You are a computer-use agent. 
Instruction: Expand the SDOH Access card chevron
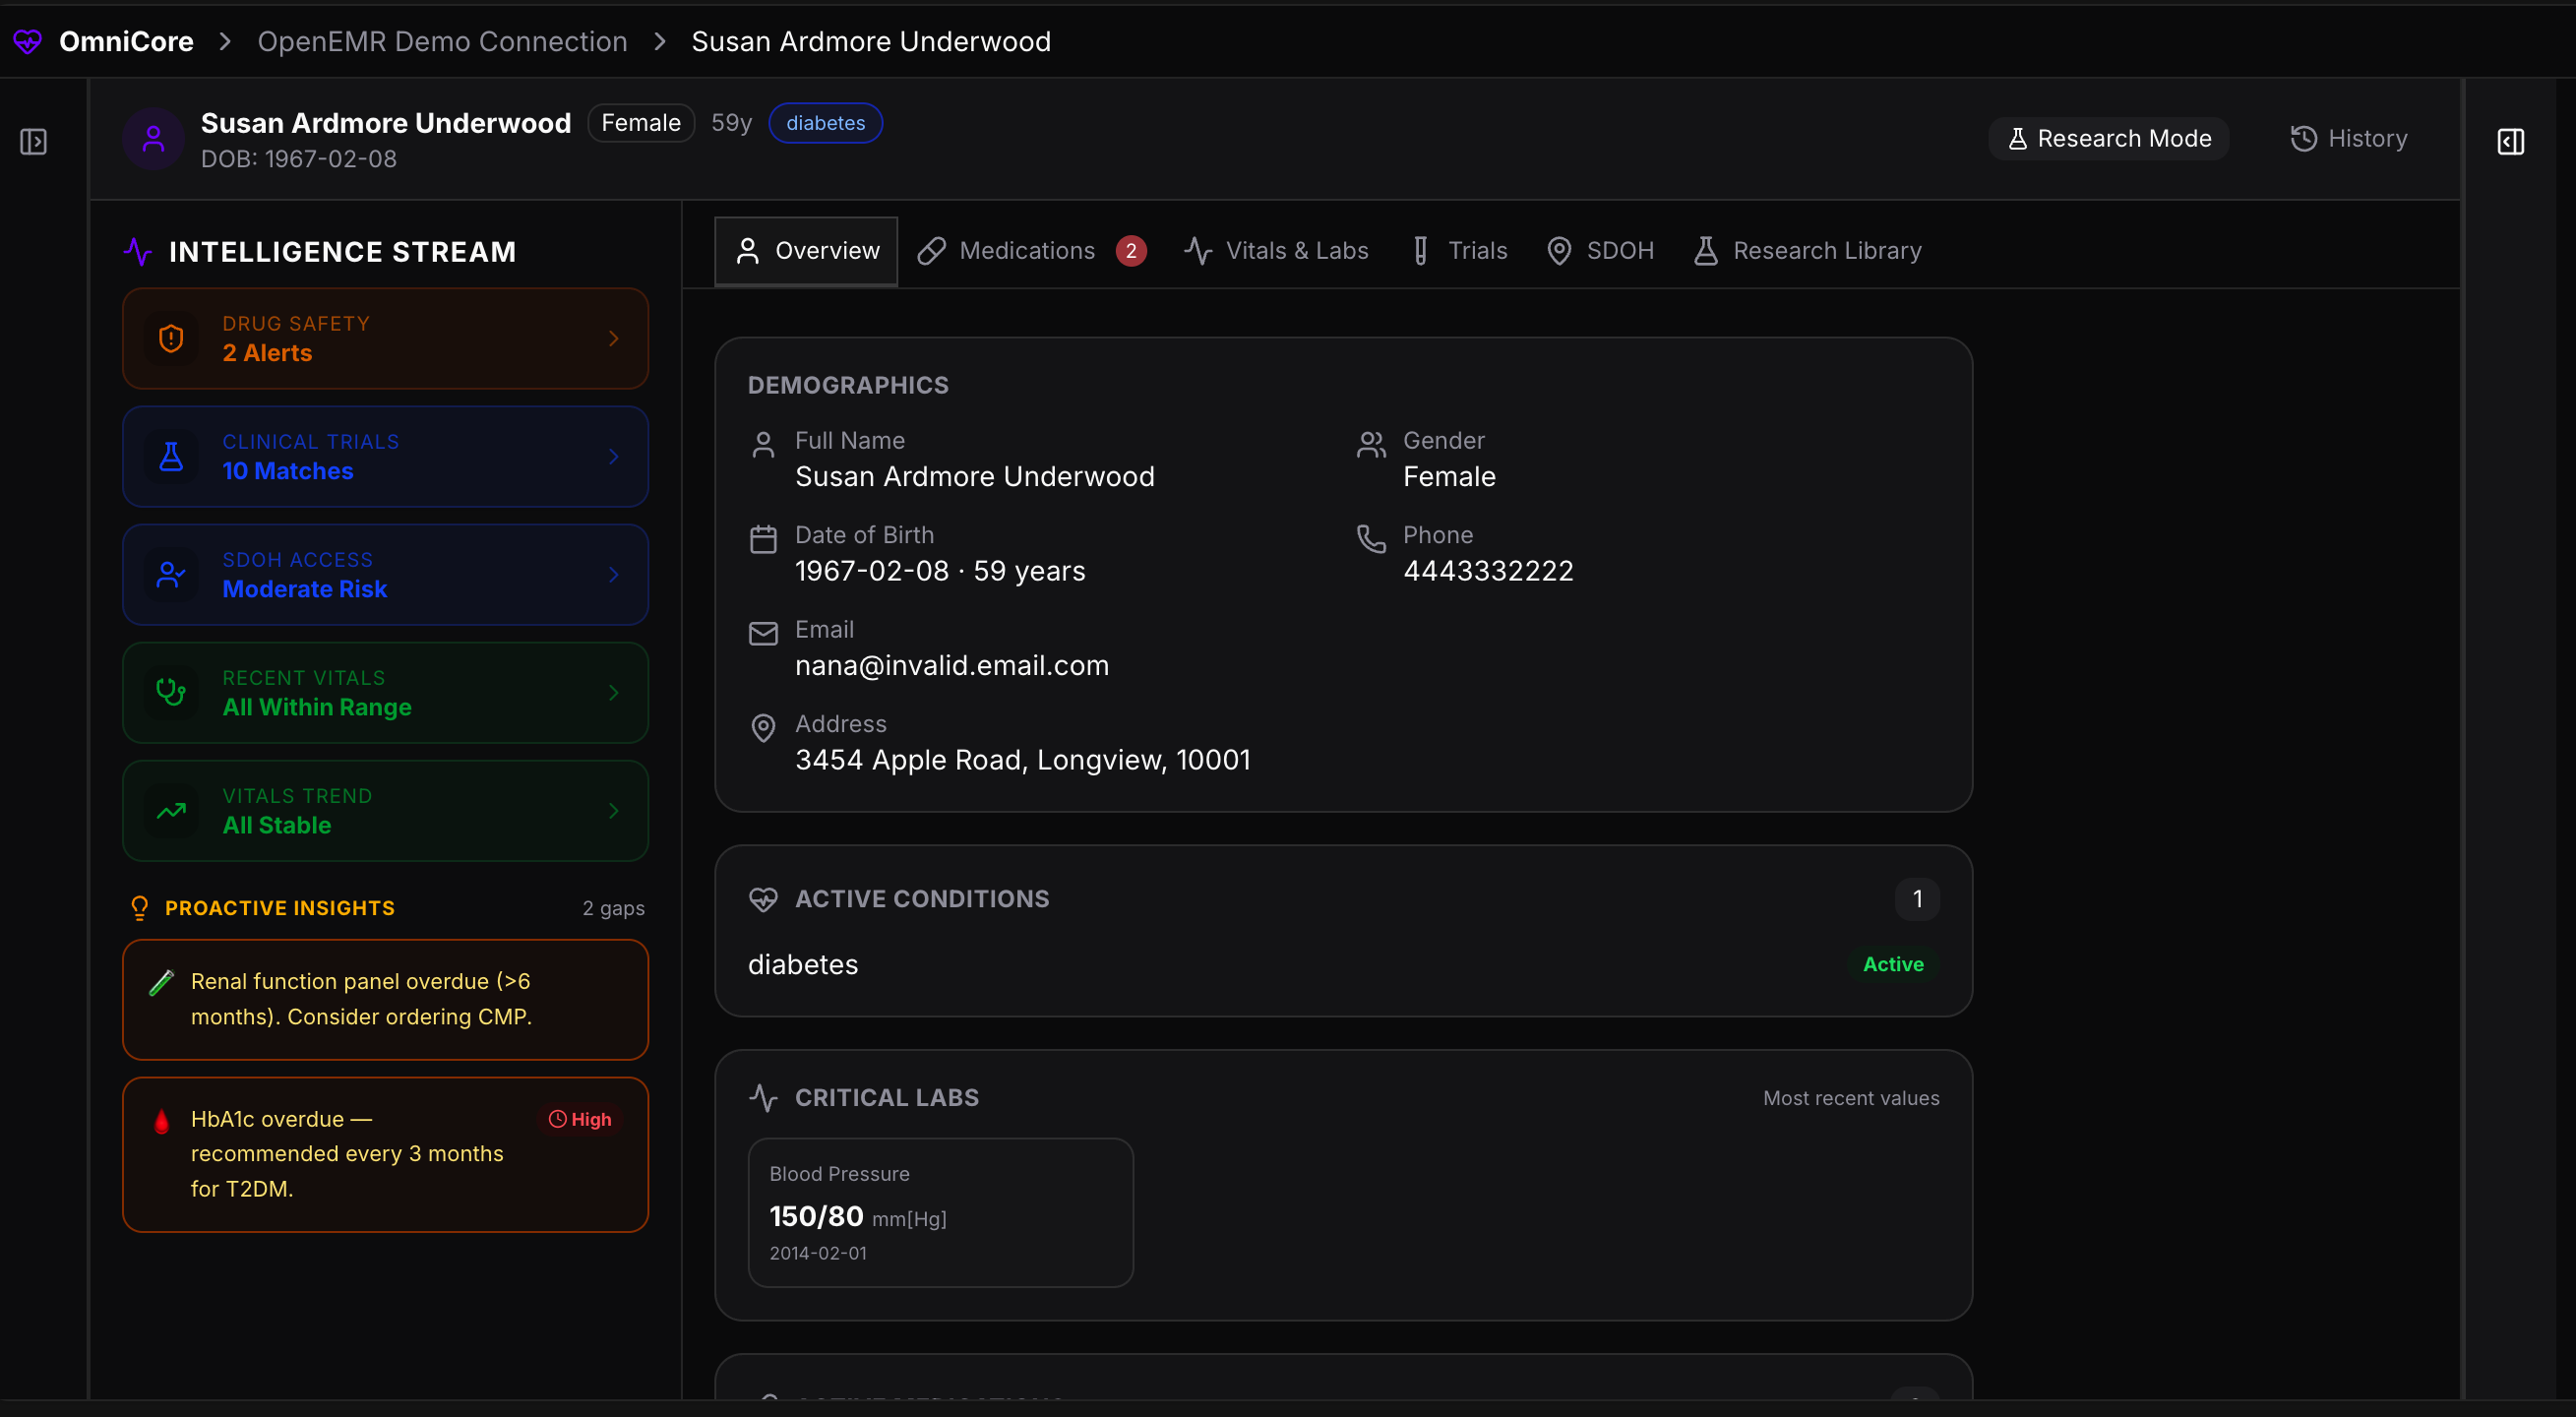coord(614,575)
